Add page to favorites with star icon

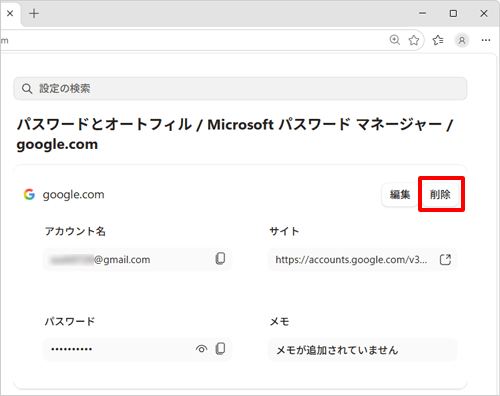414,40
